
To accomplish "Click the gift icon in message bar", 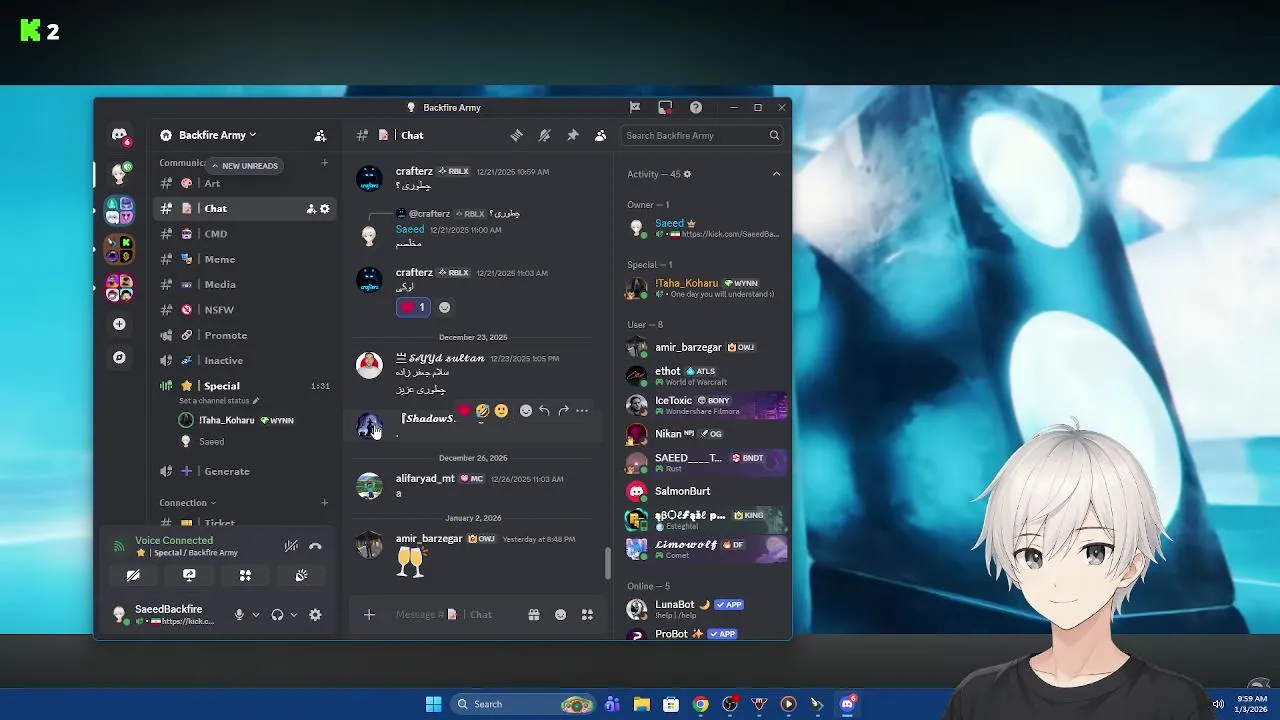I will coord(534,615).
